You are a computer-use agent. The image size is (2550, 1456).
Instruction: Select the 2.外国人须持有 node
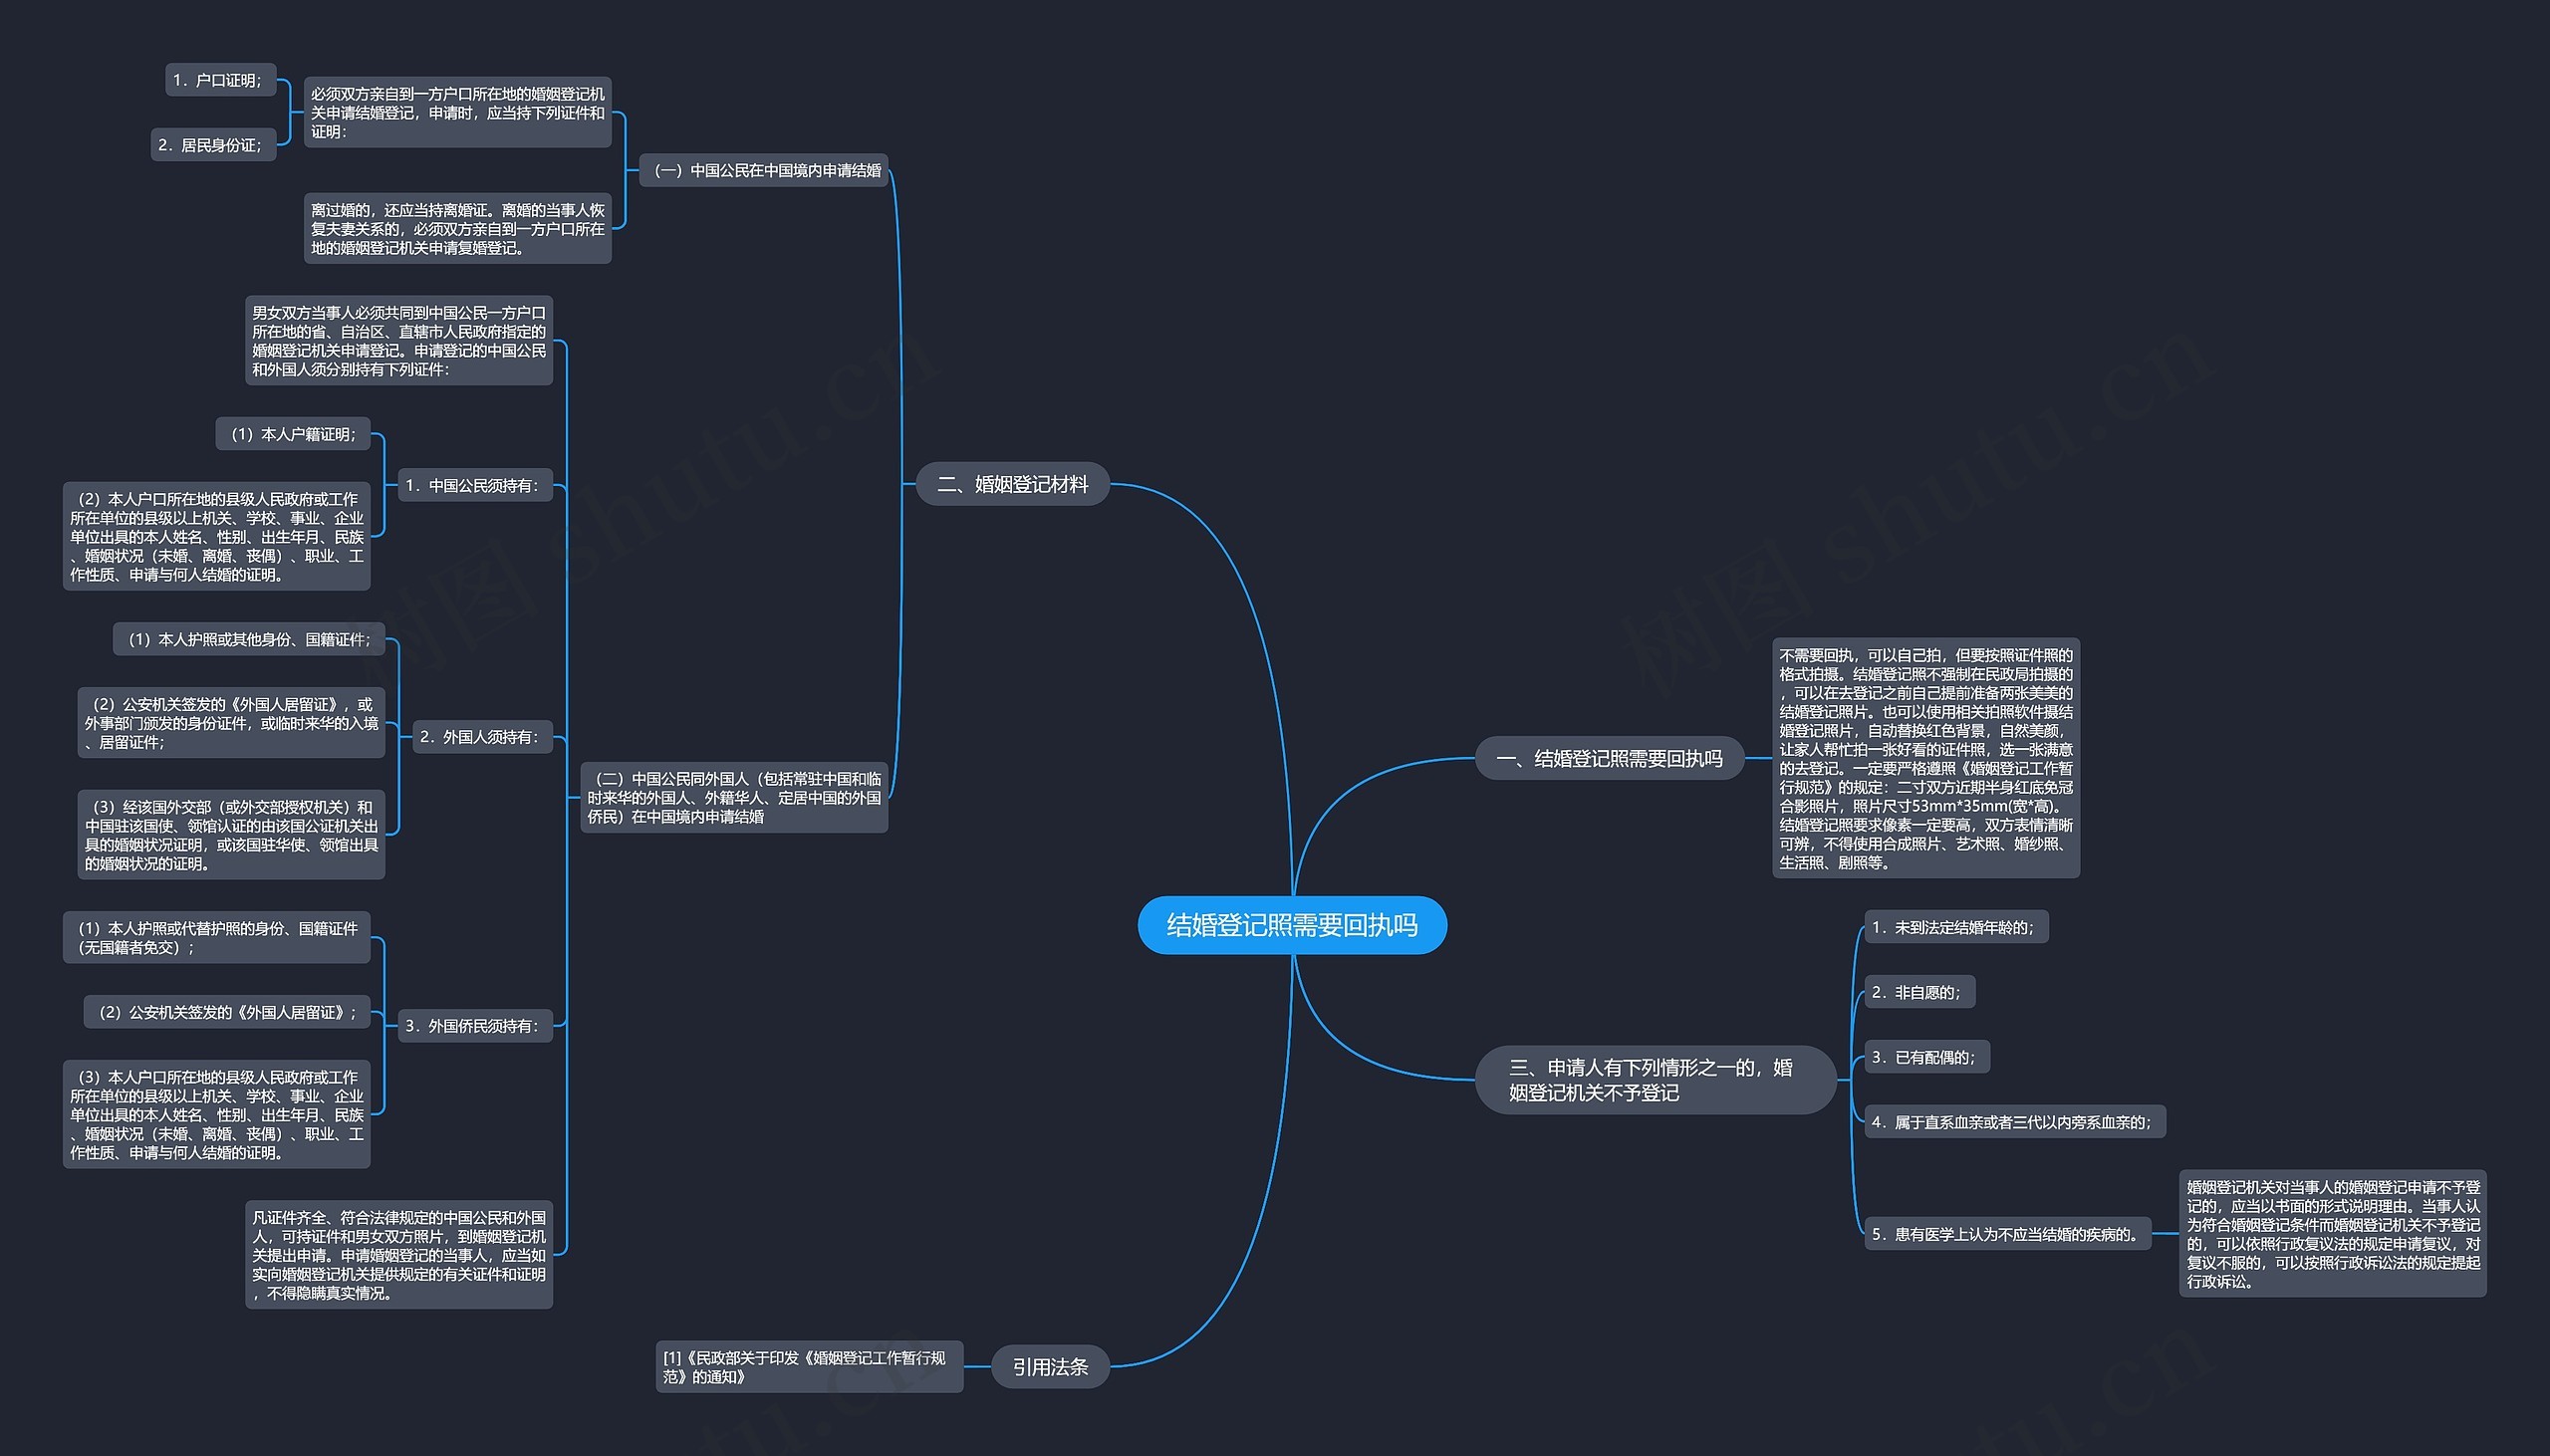[x=481, y=737]
